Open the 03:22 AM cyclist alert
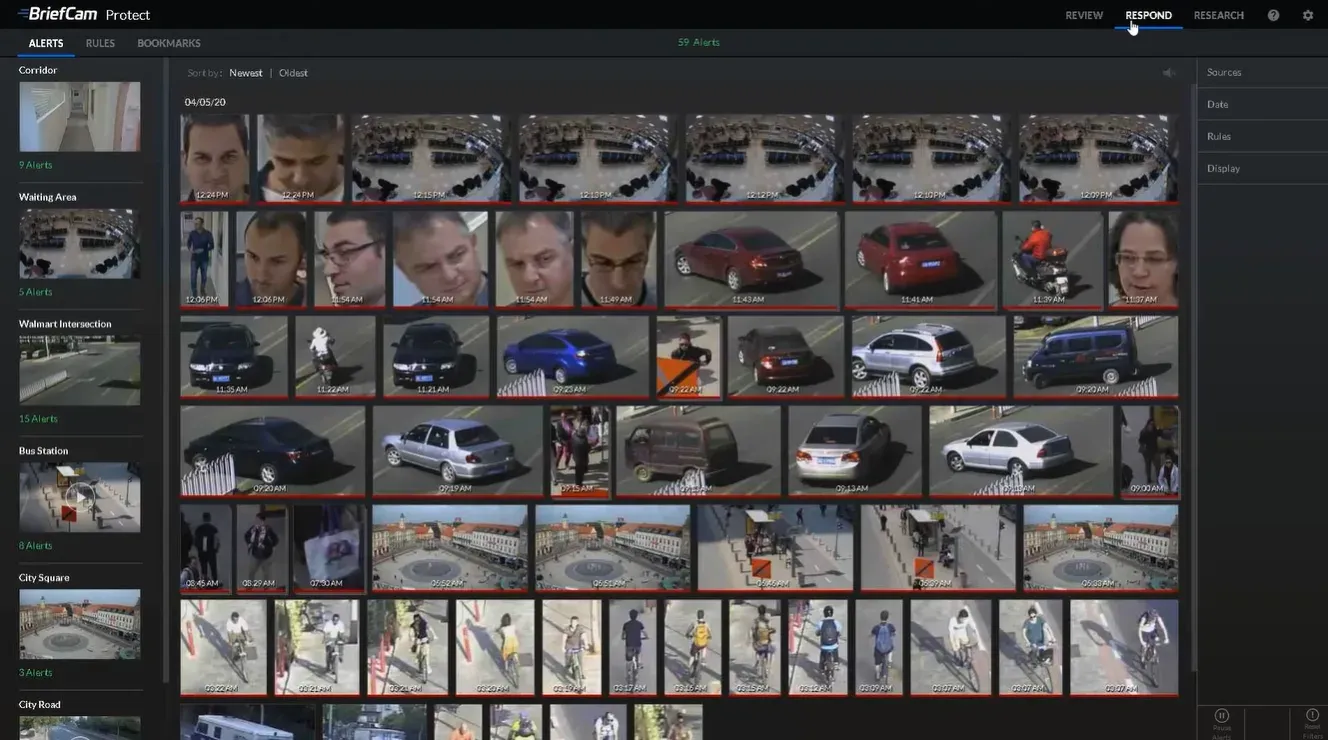 tap(224, 647)
